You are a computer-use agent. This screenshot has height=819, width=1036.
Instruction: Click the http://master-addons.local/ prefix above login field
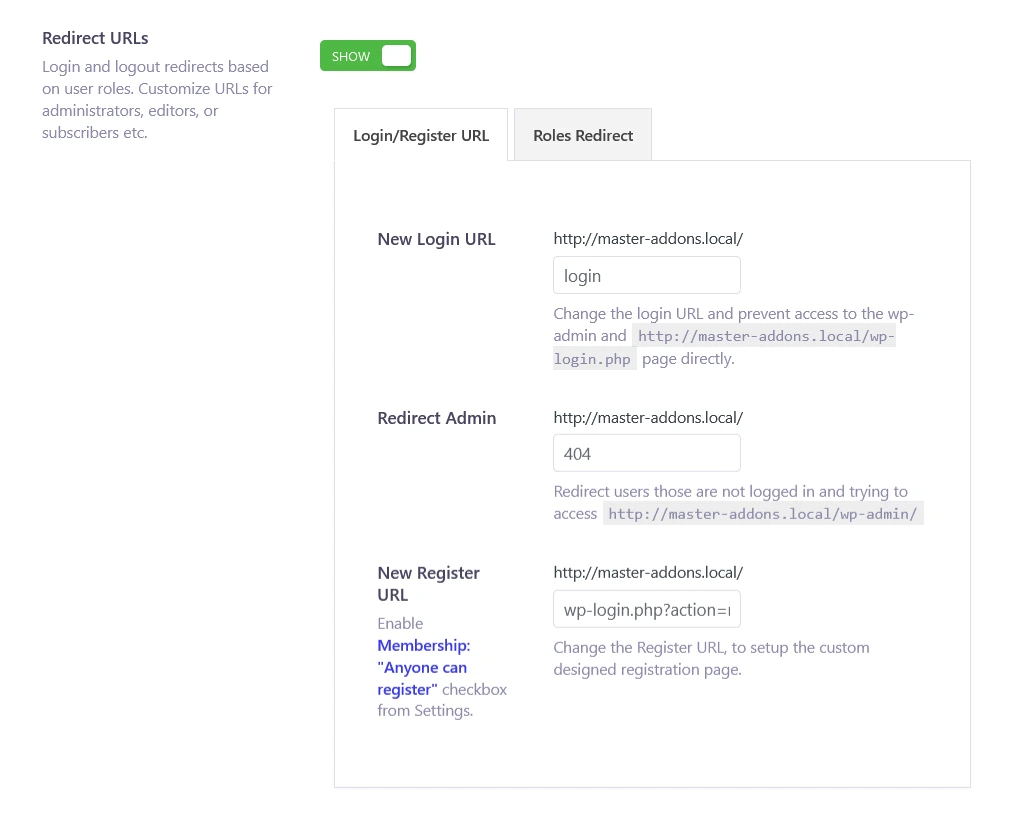pyautogui.click(x=648, y=238)
